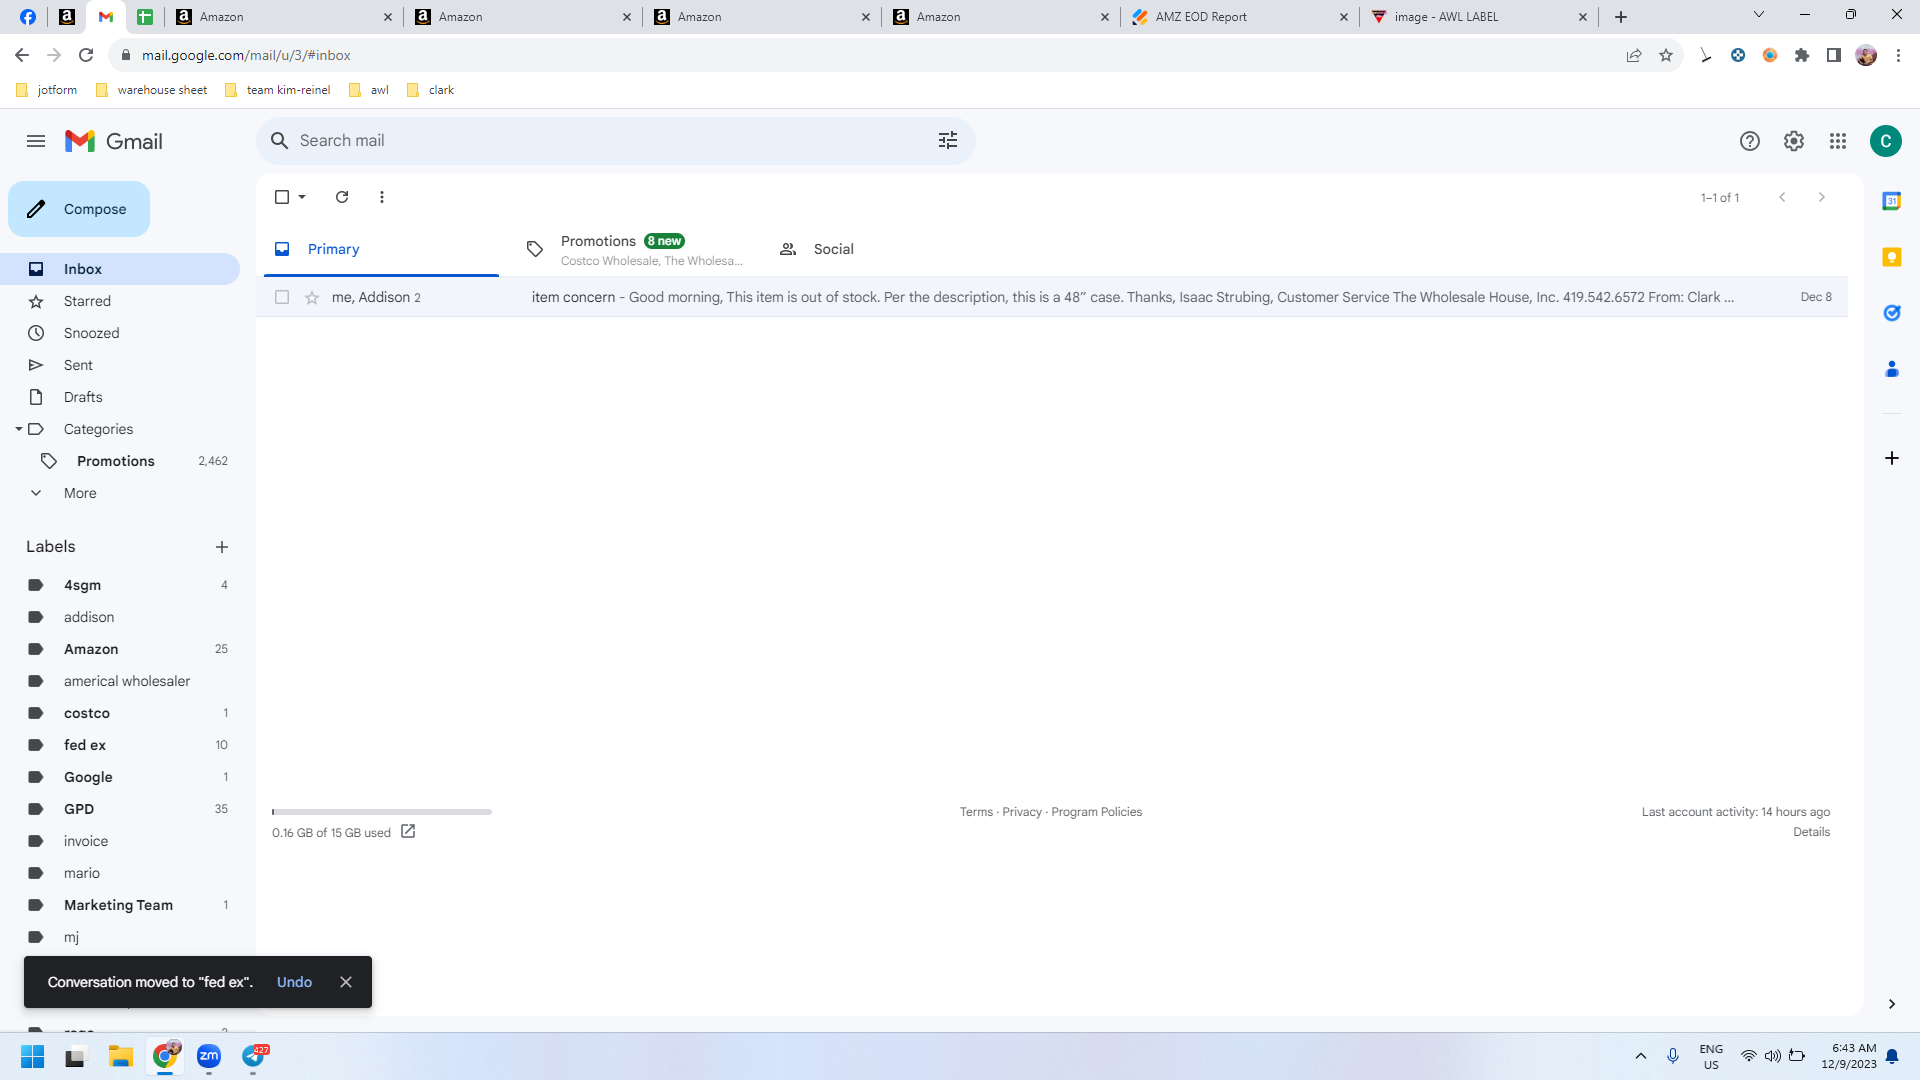Screen dimensions: 1920x1080
Task: Click the browser address bar URL
Action: click(x=246, y=55)
